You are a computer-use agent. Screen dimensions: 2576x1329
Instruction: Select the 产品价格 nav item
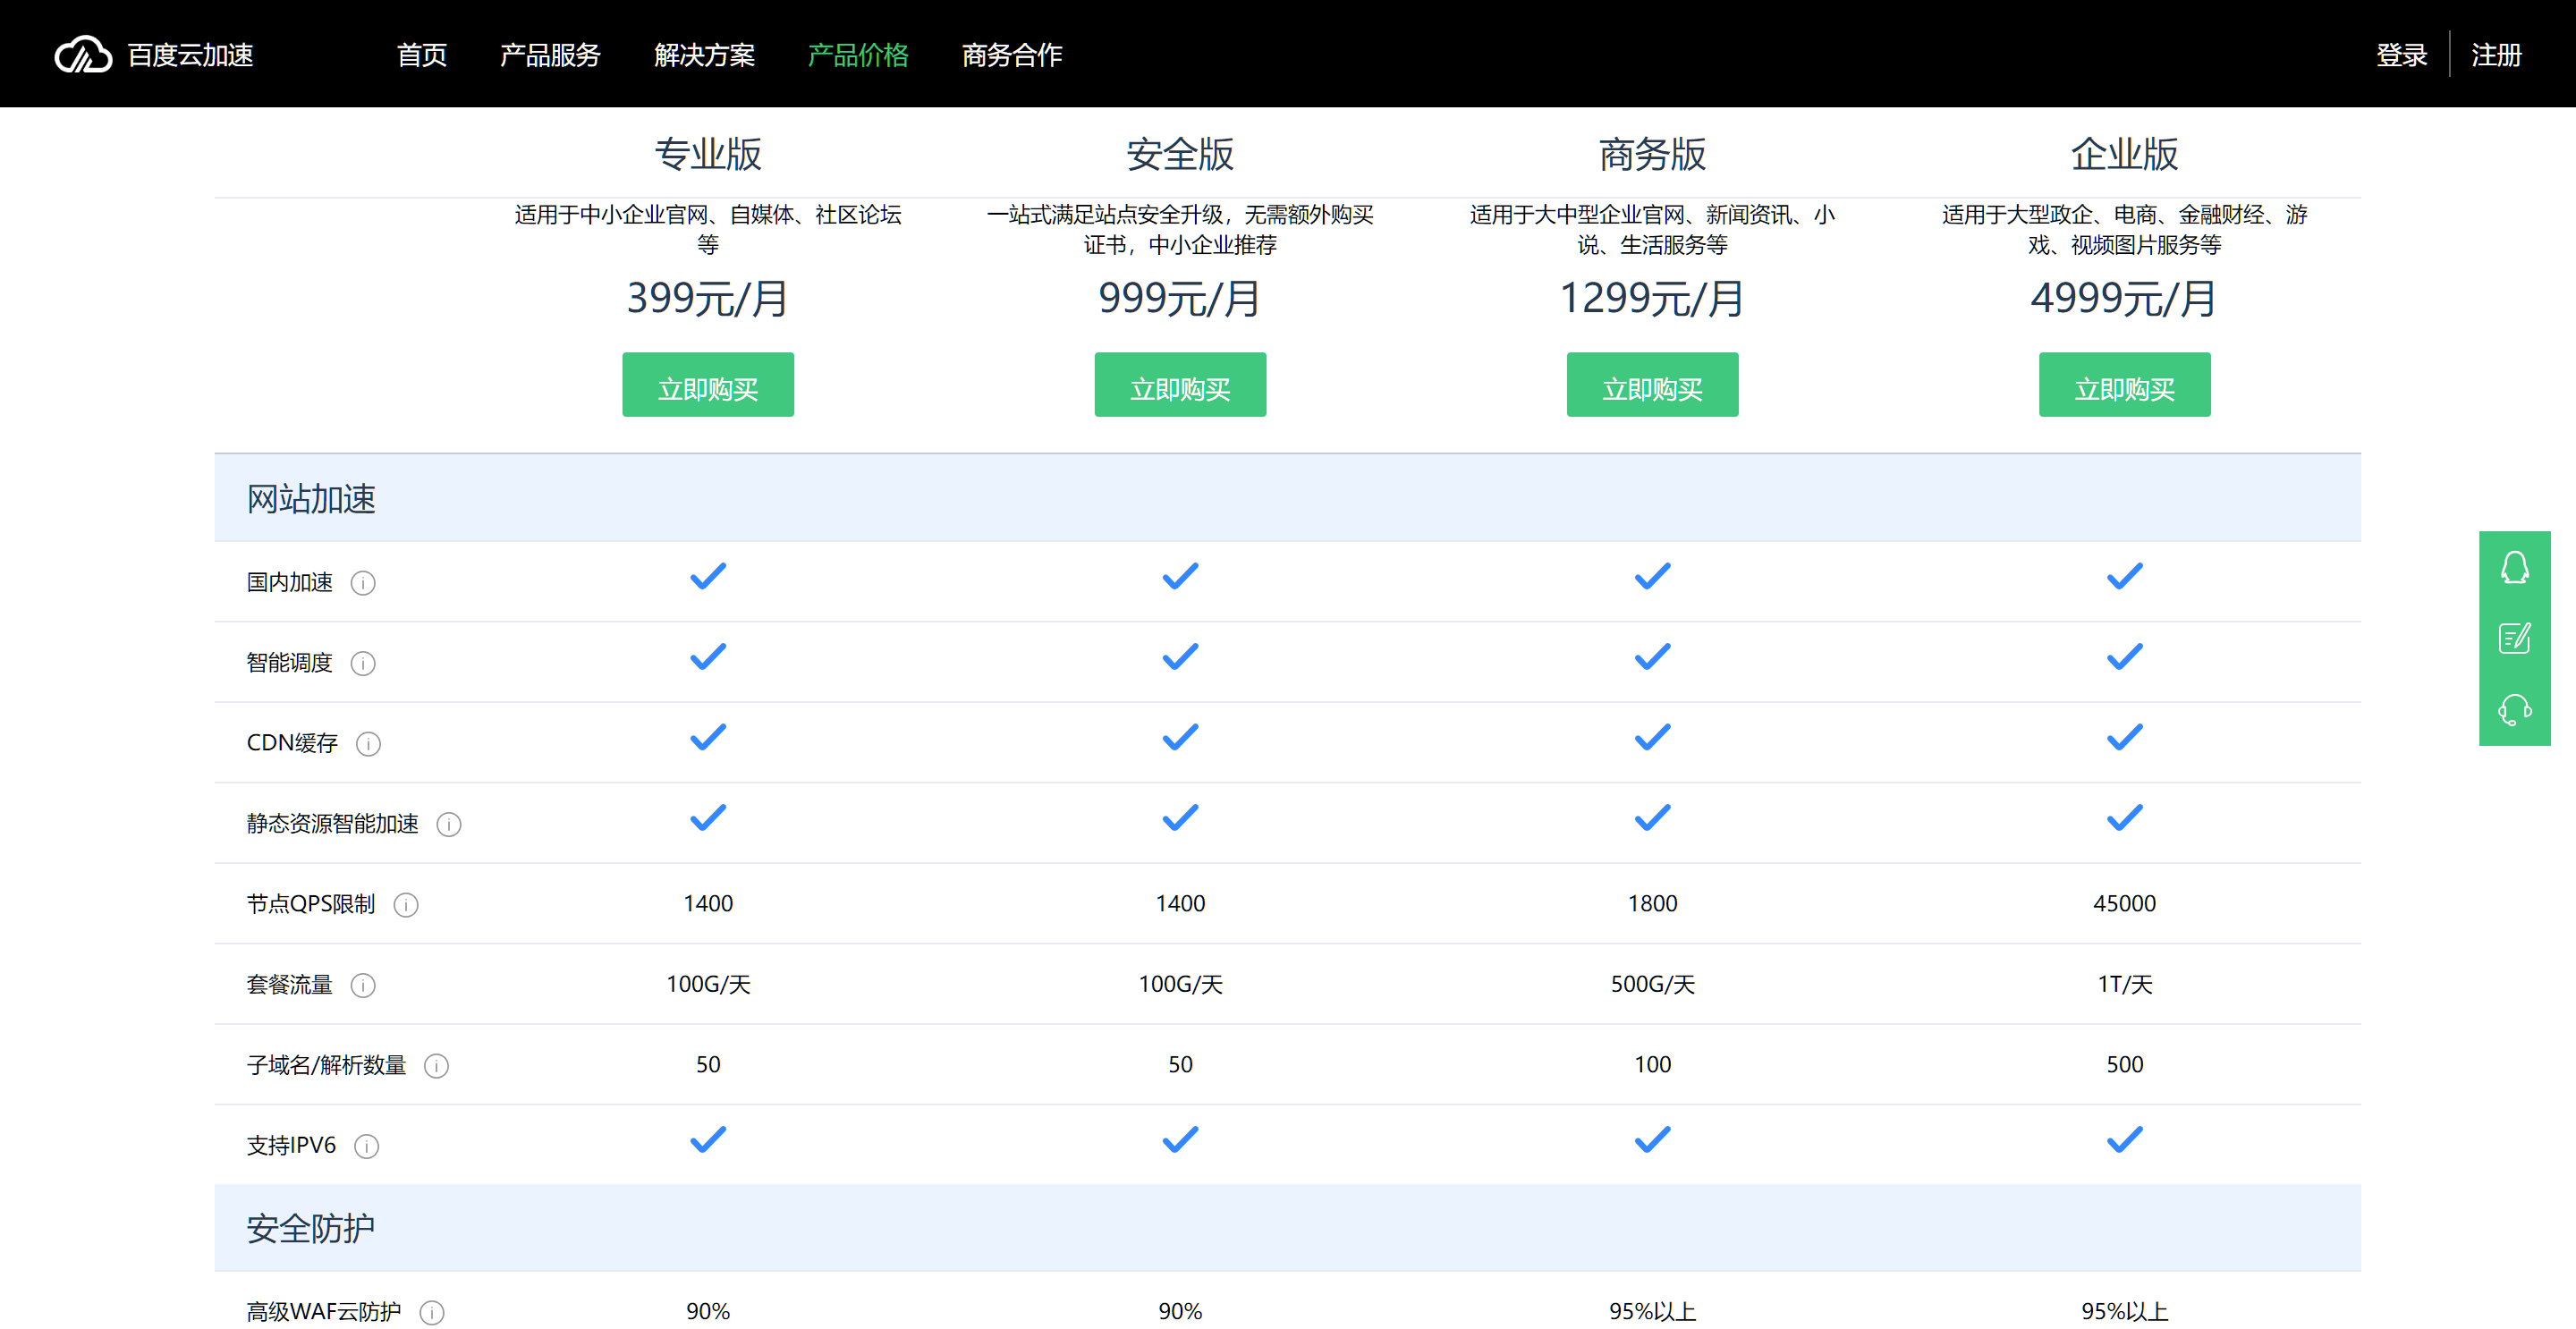[x=858, y=55]
